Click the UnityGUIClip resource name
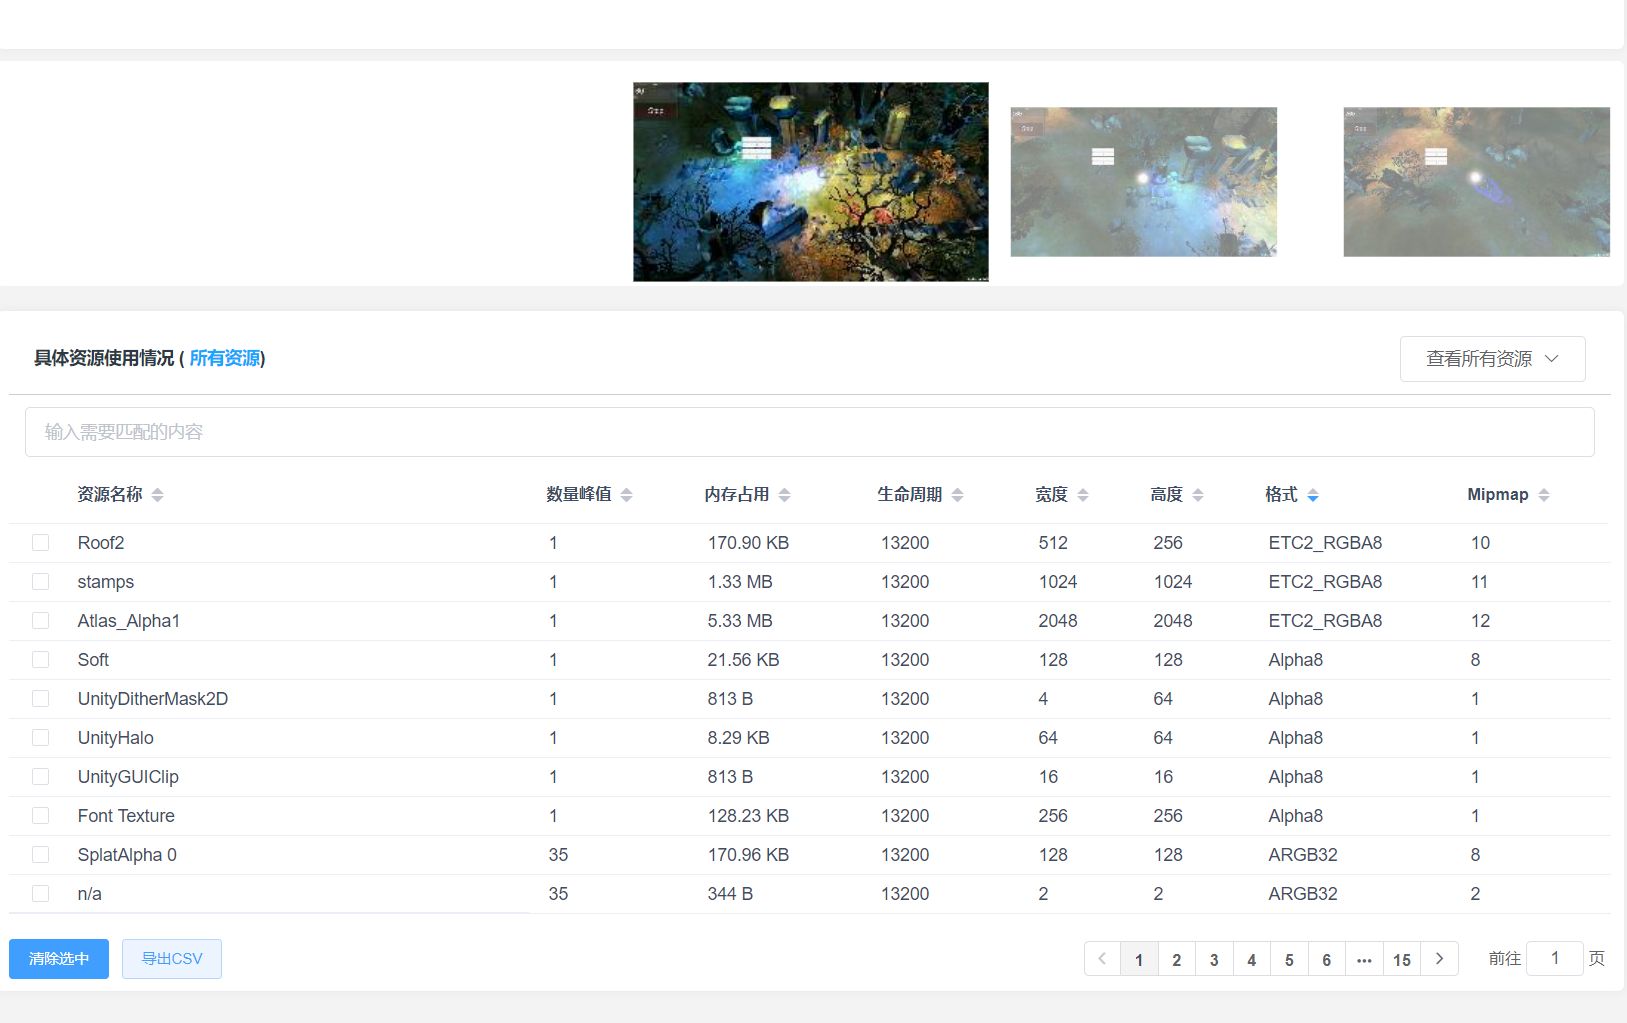Viewport: 1627px width, 1023px height. point(128,777)
